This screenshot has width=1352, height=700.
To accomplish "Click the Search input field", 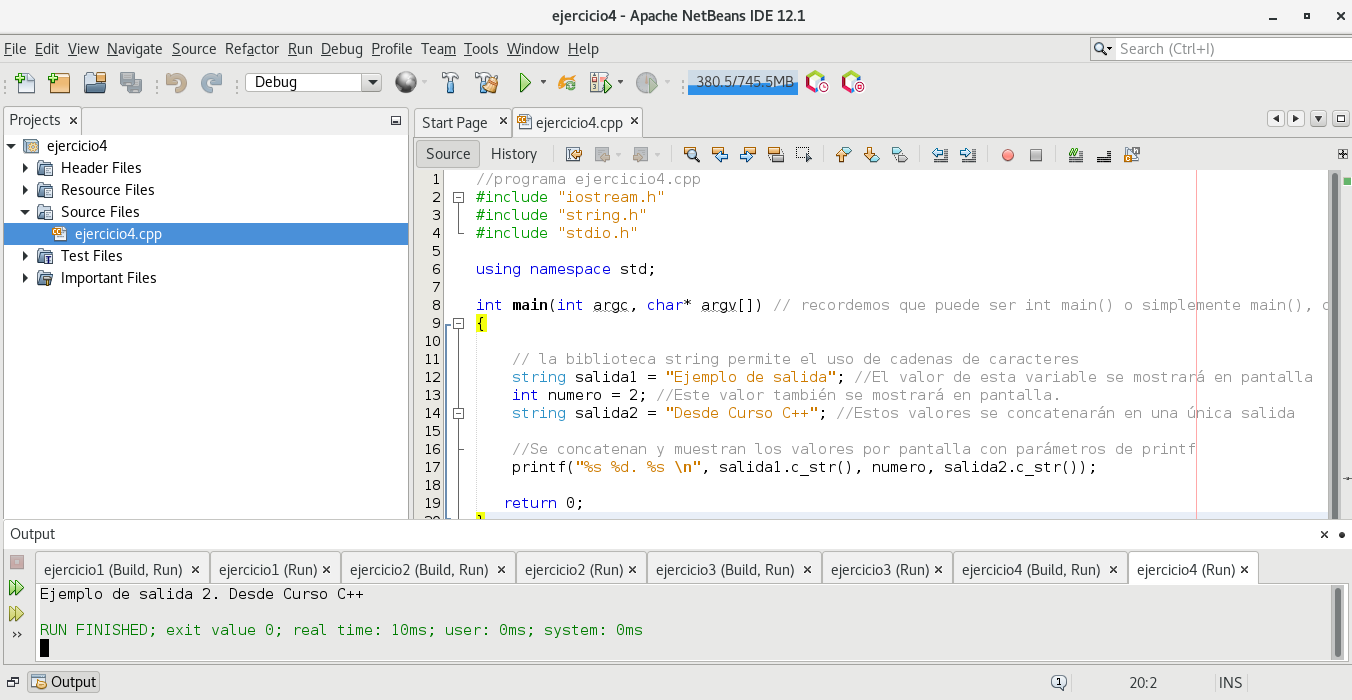I will pos(1225,49).
